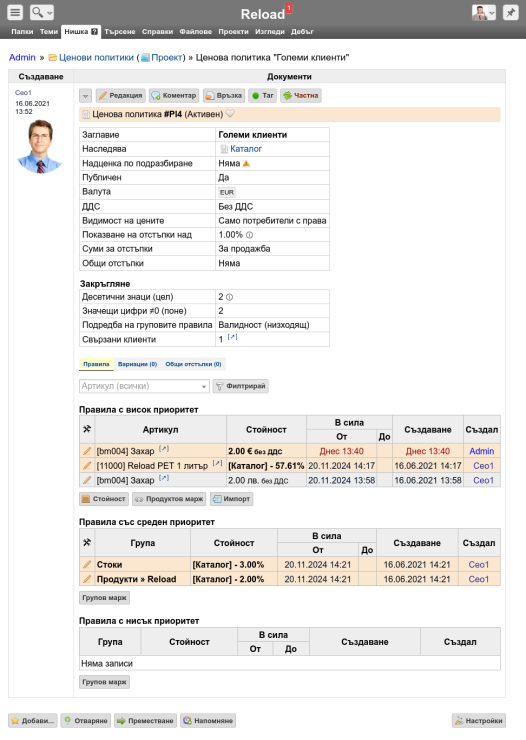This screenshot has height=740, width=526.
Task: Open the Теми tab
Action: [x=49, y=32]
